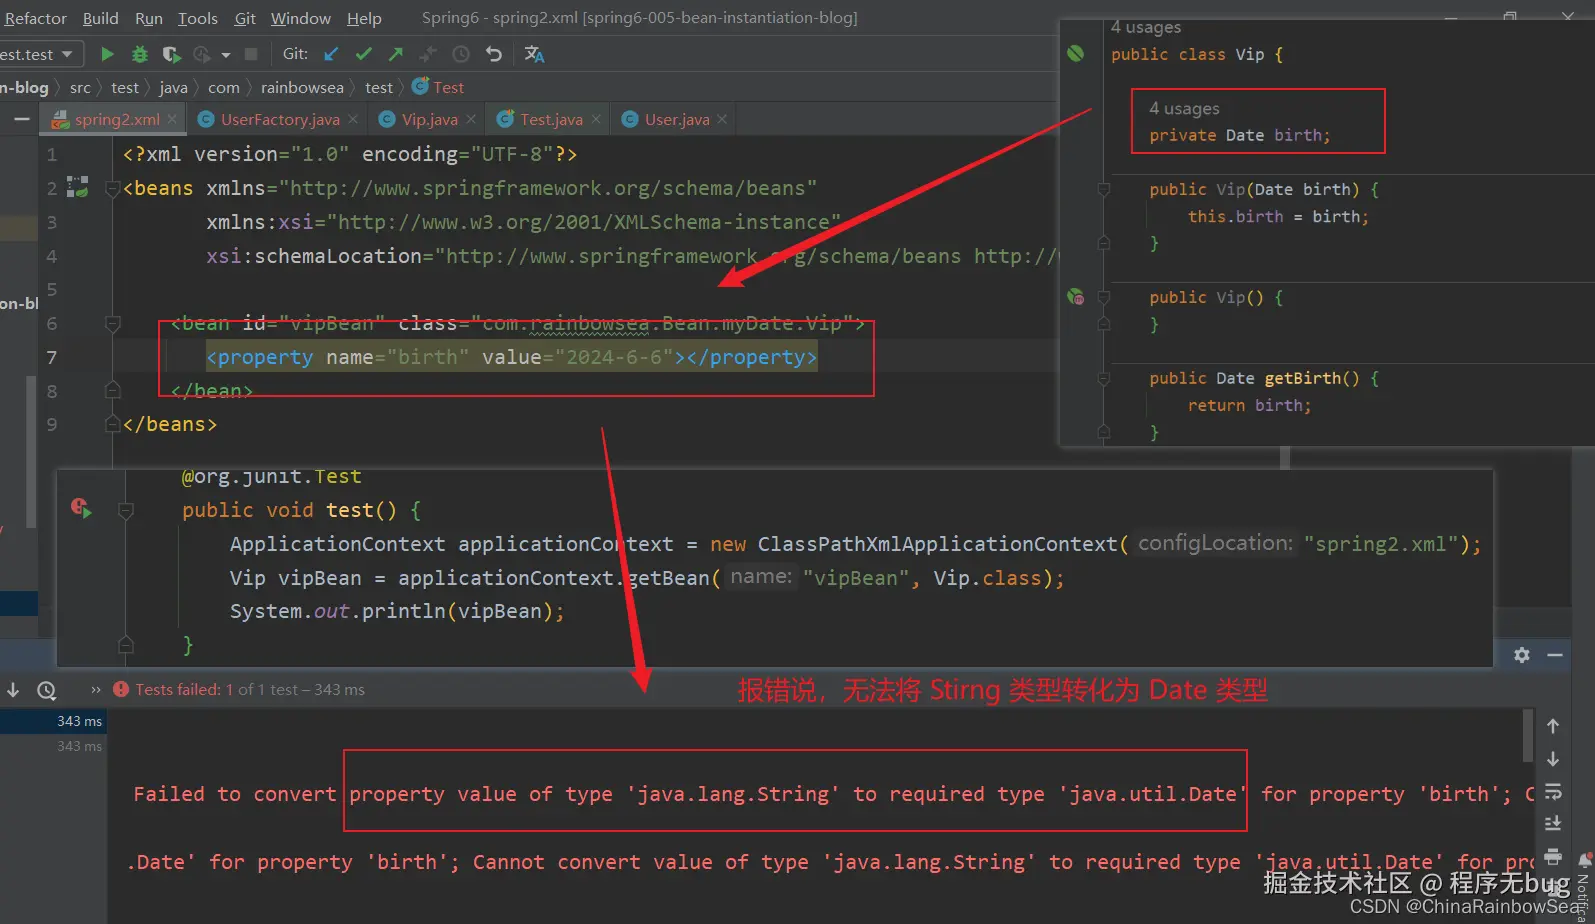The height and width of the screenshot is (924, 1595).
Task: Open the dropdown arrow beside the profiler icon
Action: (226, 55)
